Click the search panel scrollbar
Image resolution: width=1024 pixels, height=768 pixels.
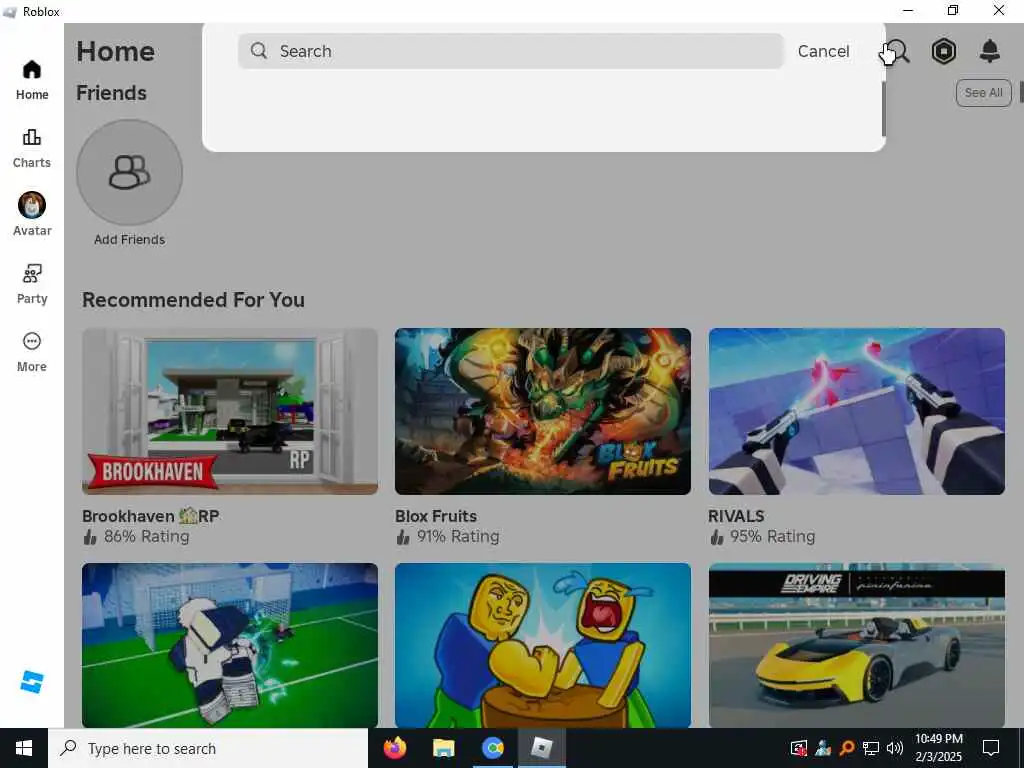[x=884, y=108]
